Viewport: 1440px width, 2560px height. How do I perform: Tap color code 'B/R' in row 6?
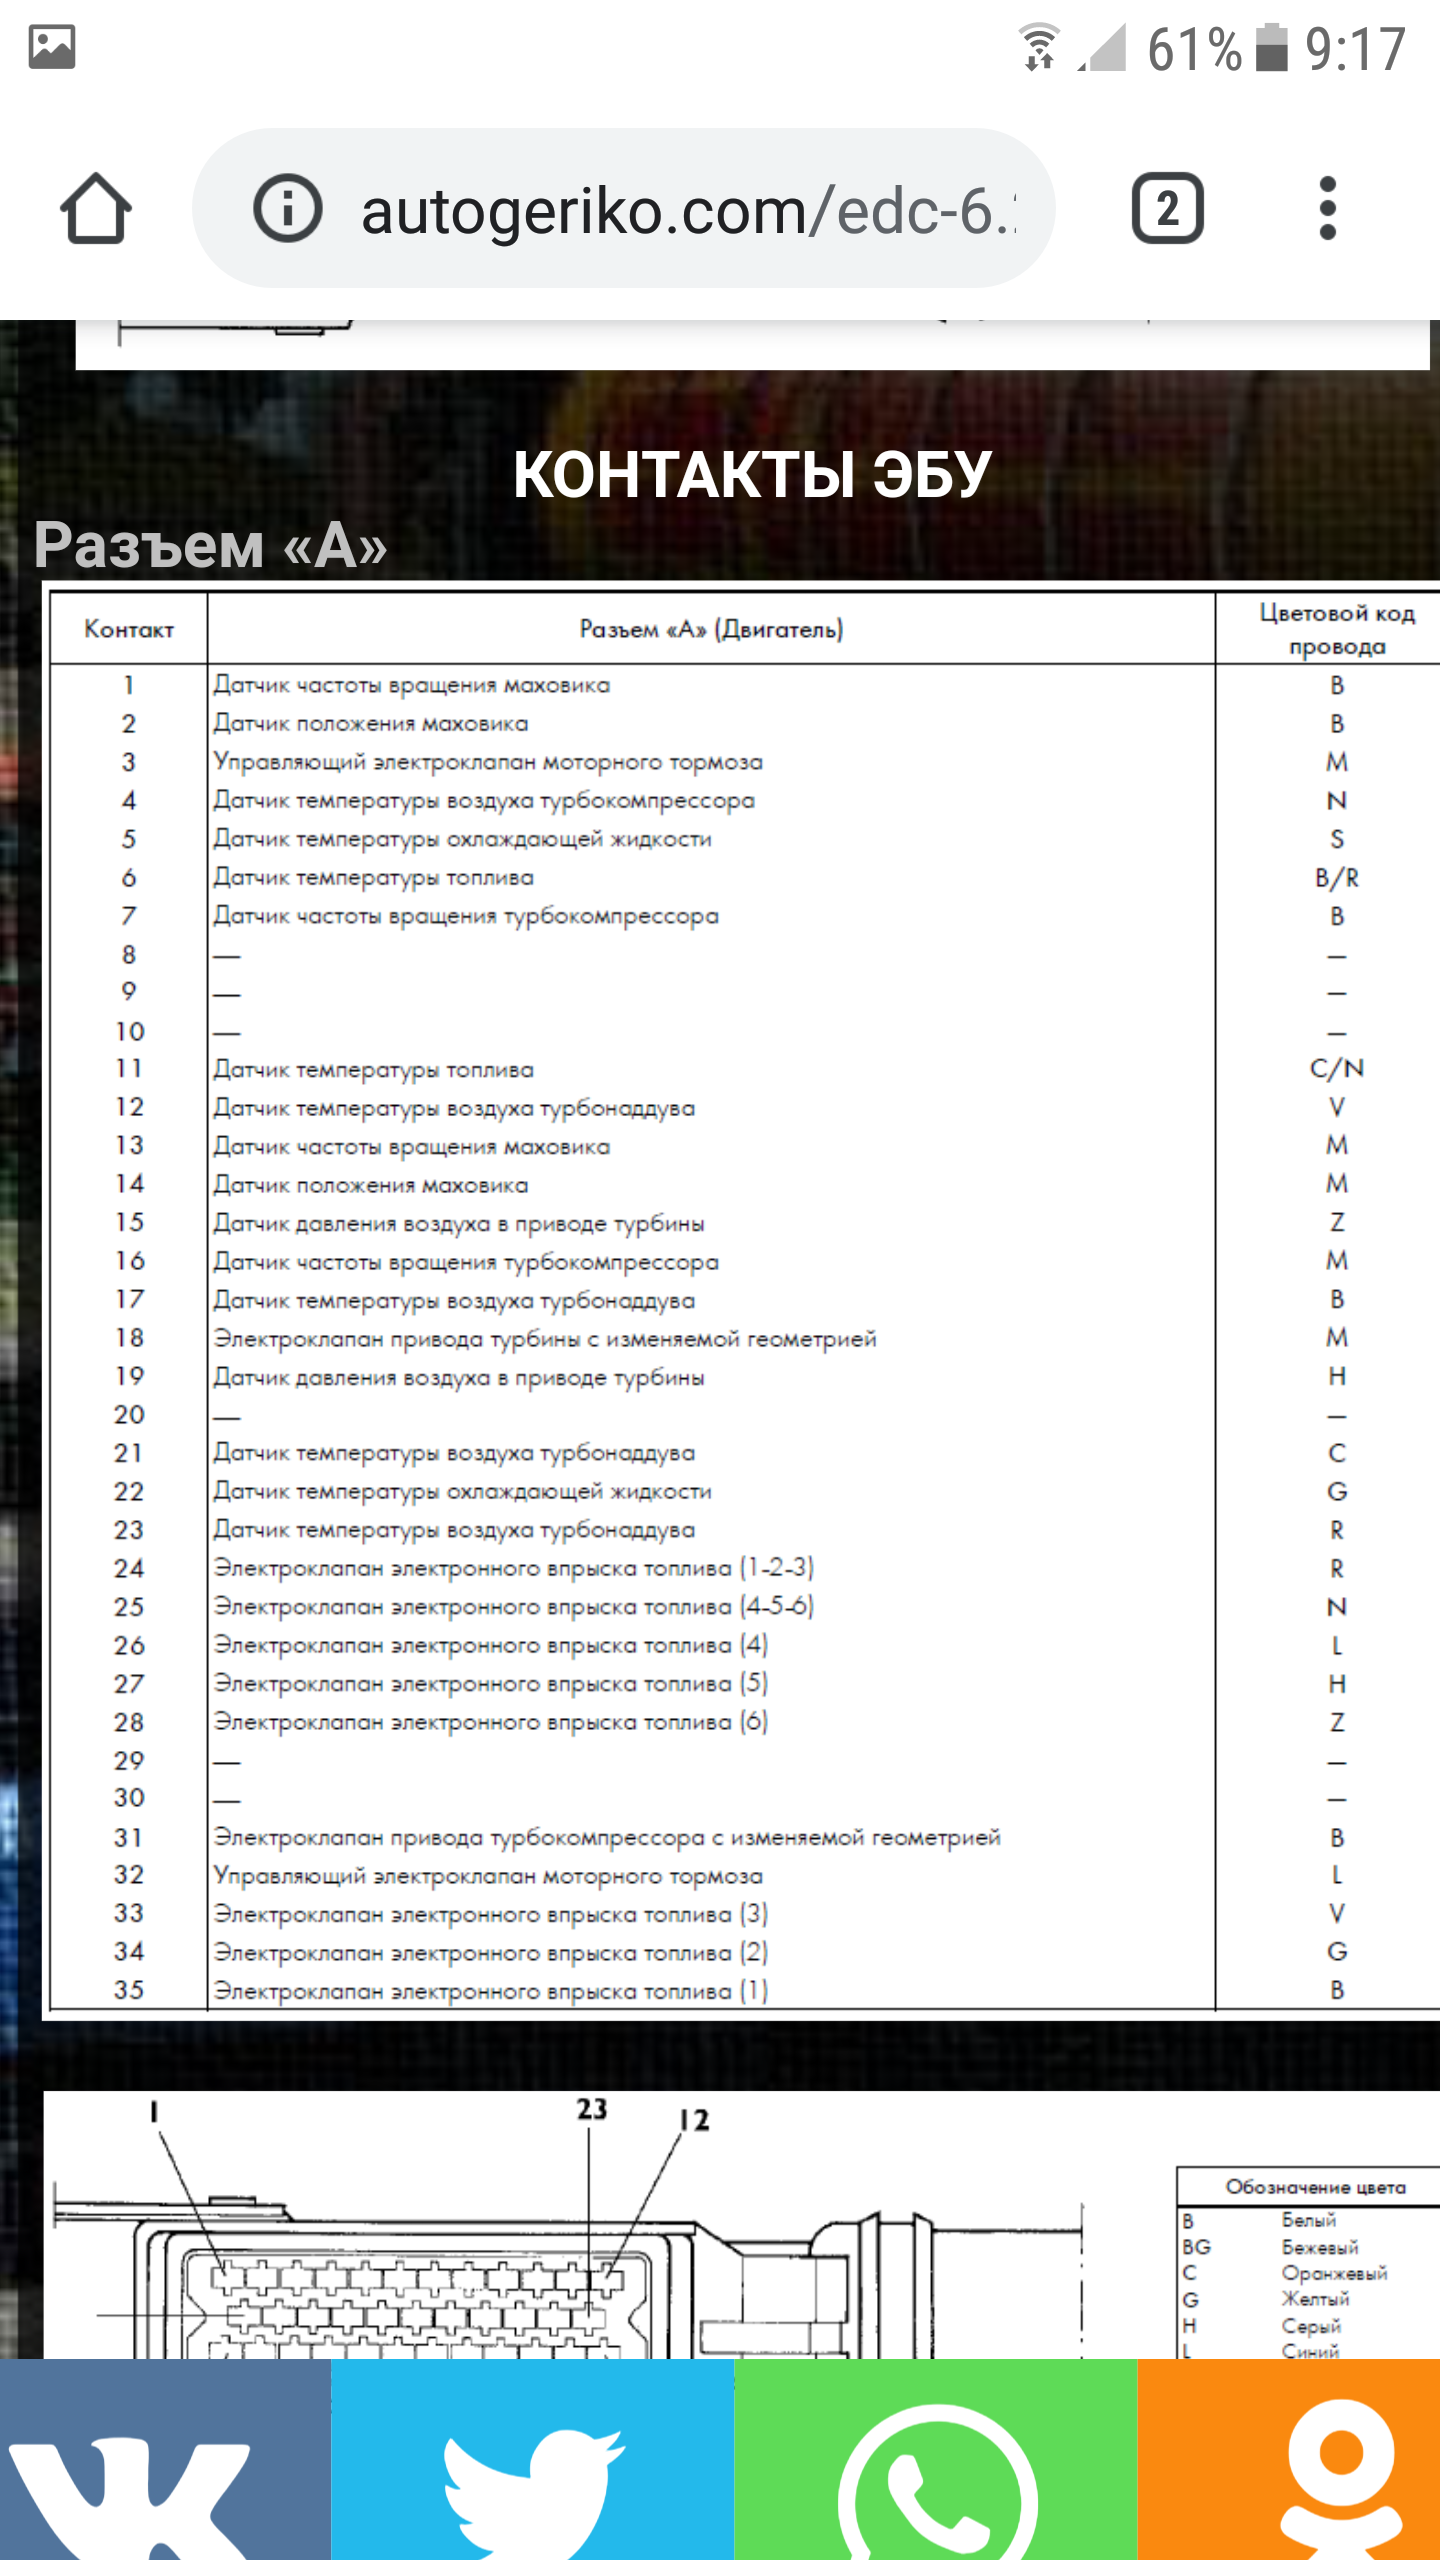[x=1337, y=878]
